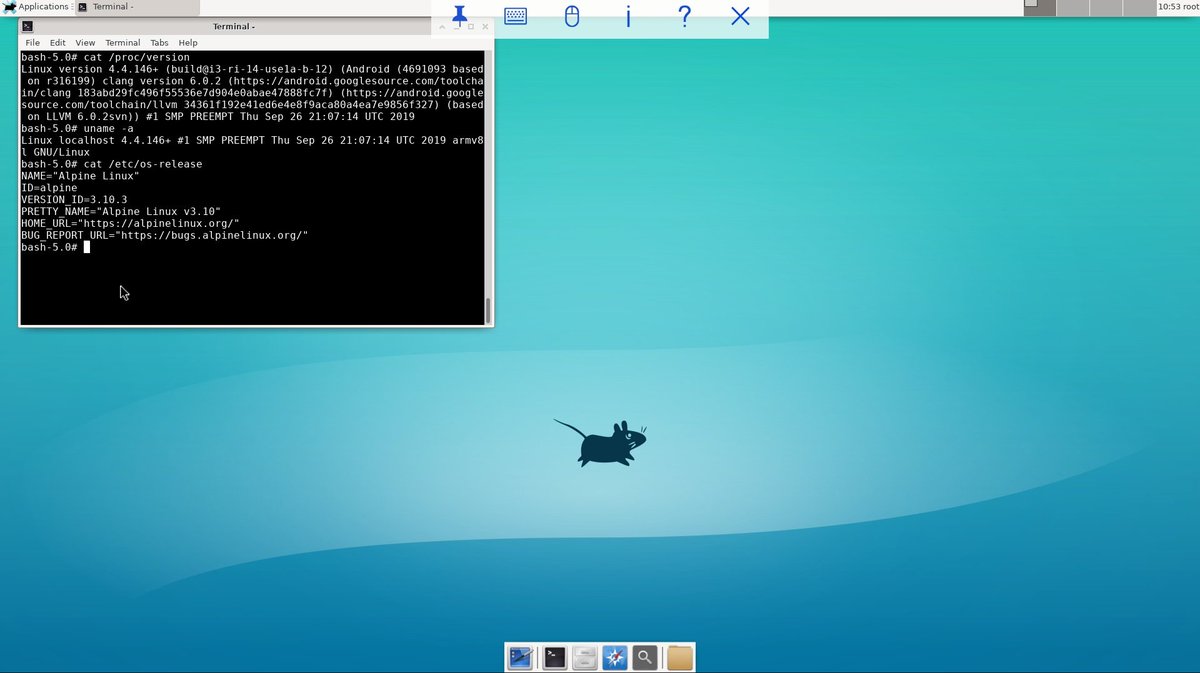Open the on-screen keyboard from the top toolbar
This screenshot has height=673, width=1200.
(516, 16)
